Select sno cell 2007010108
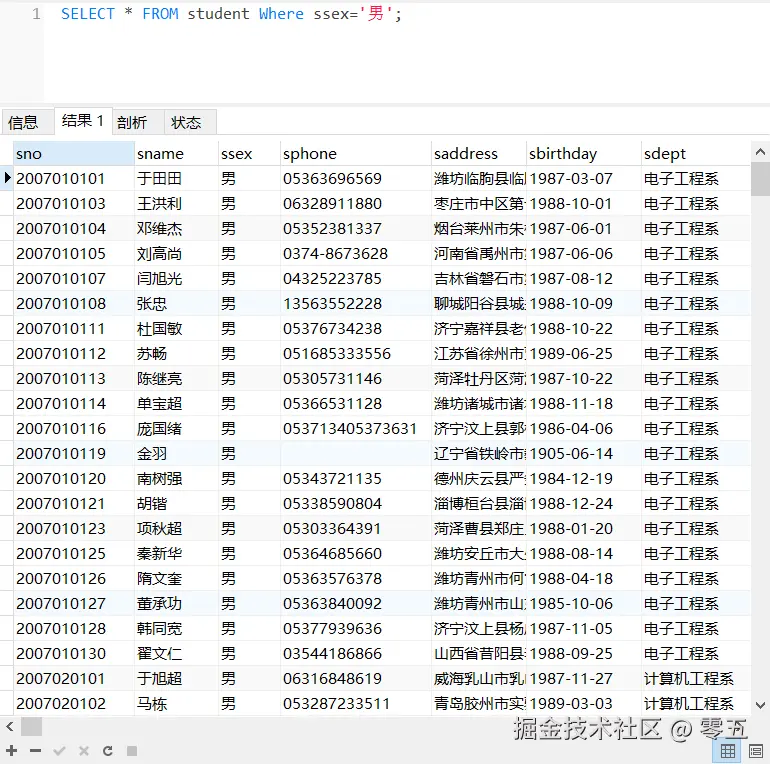The image size is (770, 764). tap(74, 303)
